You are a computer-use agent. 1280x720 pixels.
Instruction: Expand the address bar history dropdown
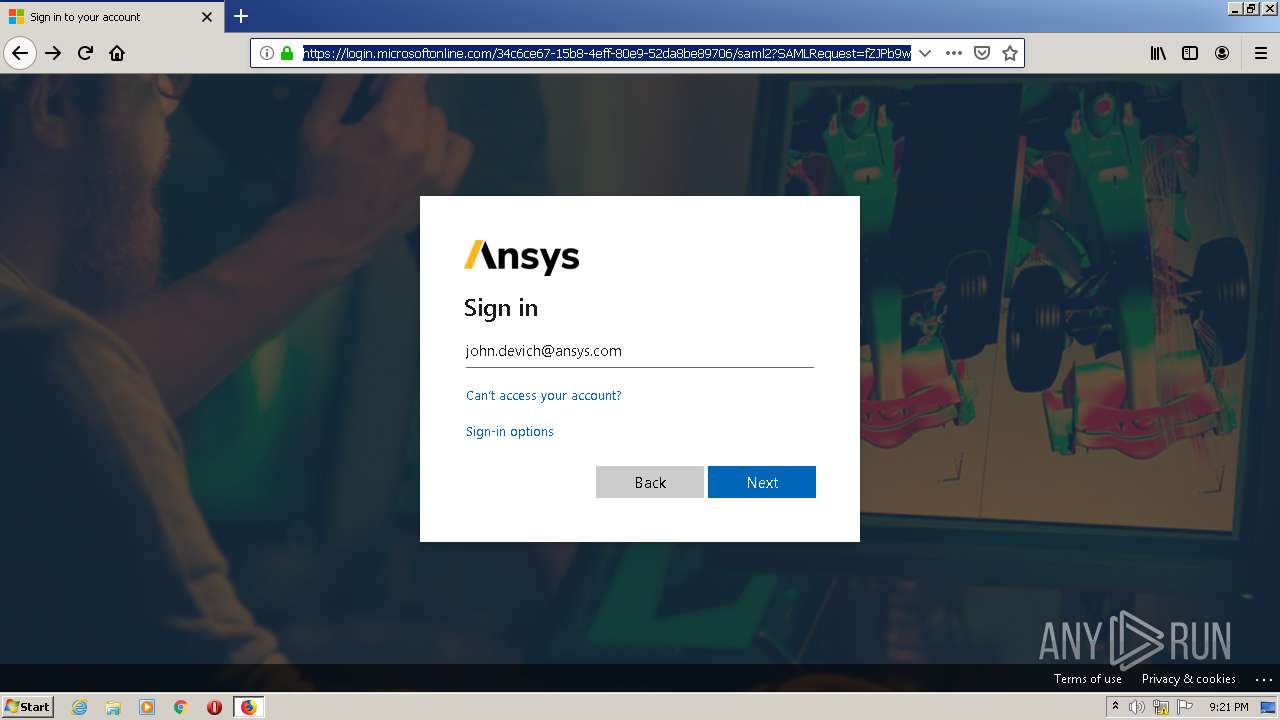pos(925,53)
